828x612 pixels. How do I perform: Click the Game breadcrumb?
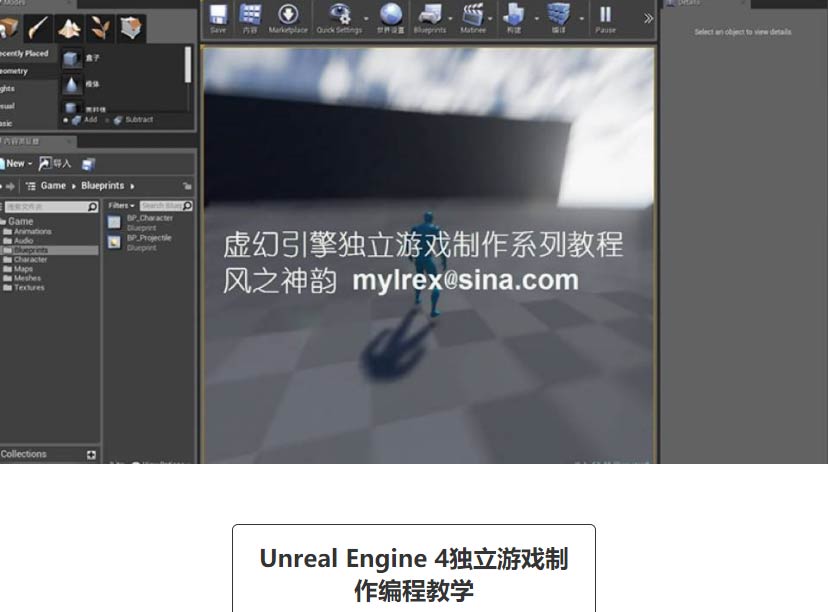[53, 186]
